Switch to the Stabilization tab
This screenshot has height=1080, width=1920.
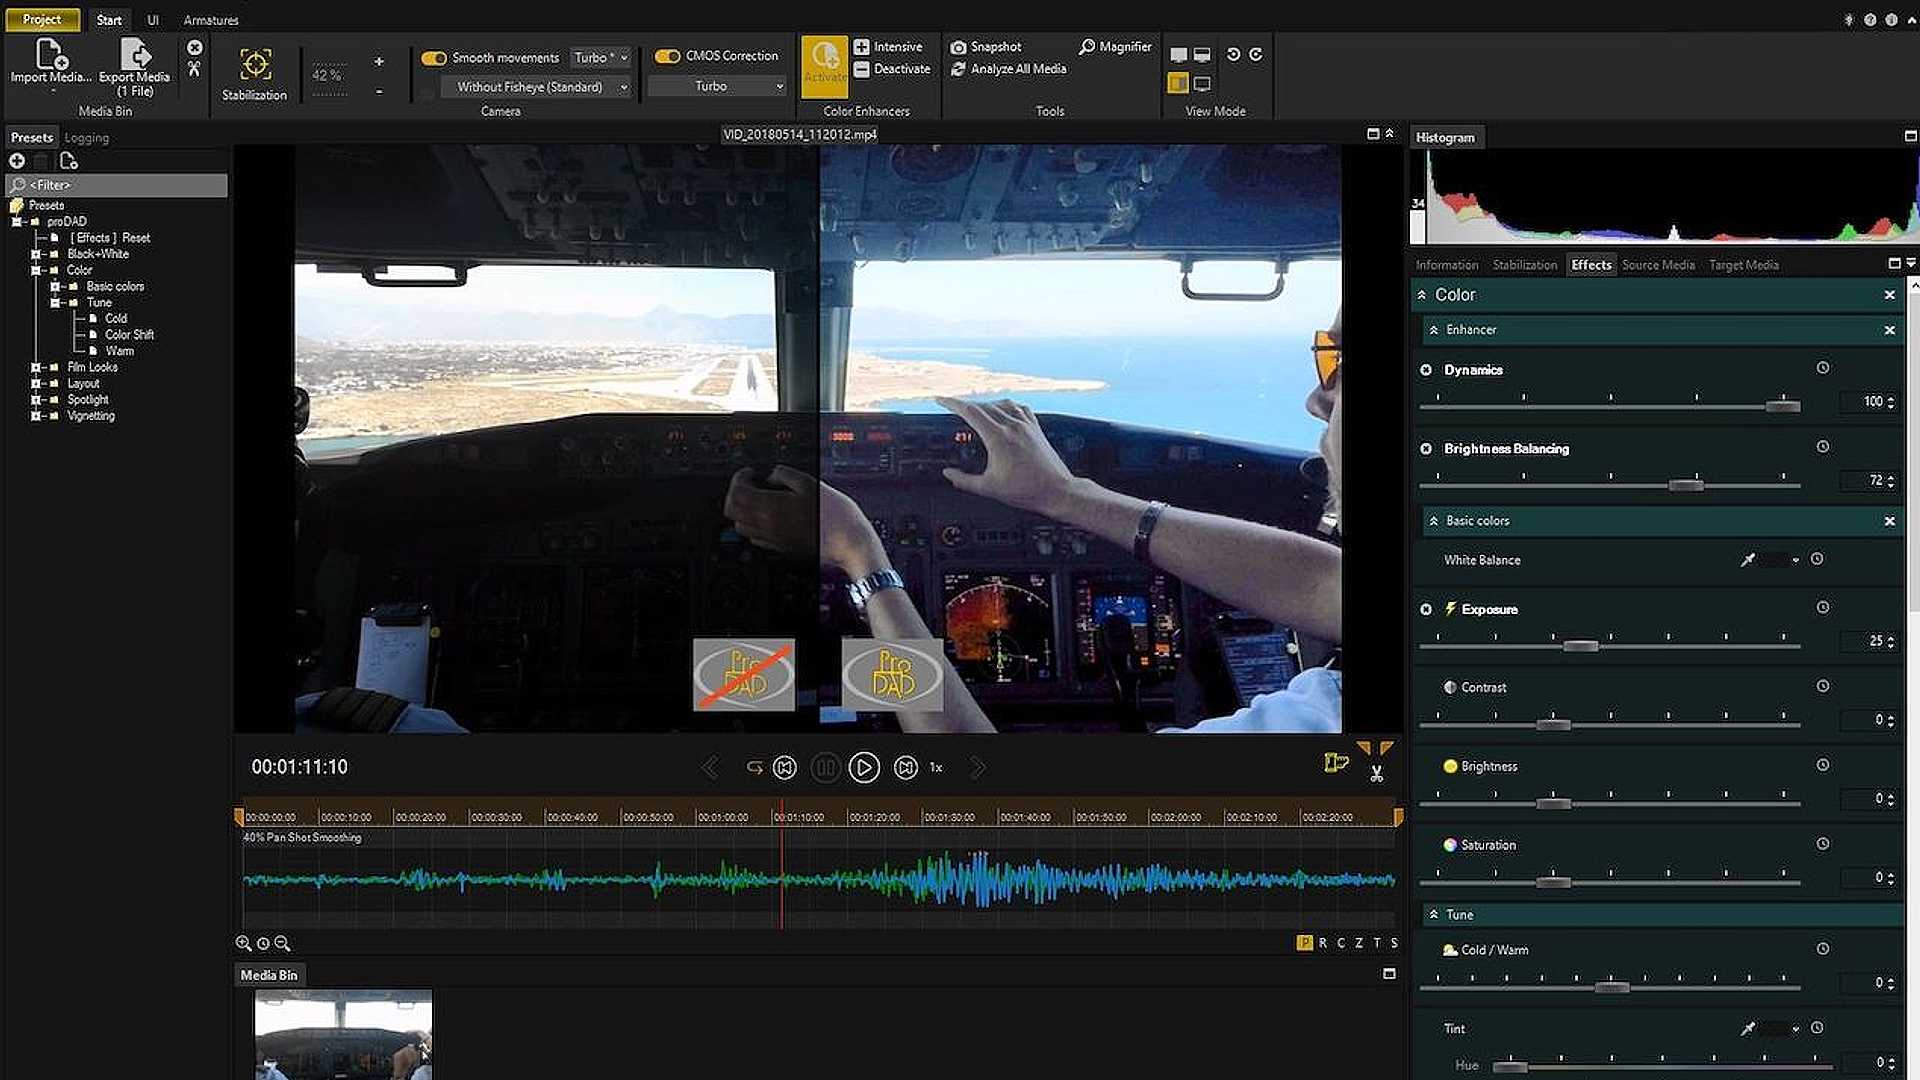[x=1524, y=265]
